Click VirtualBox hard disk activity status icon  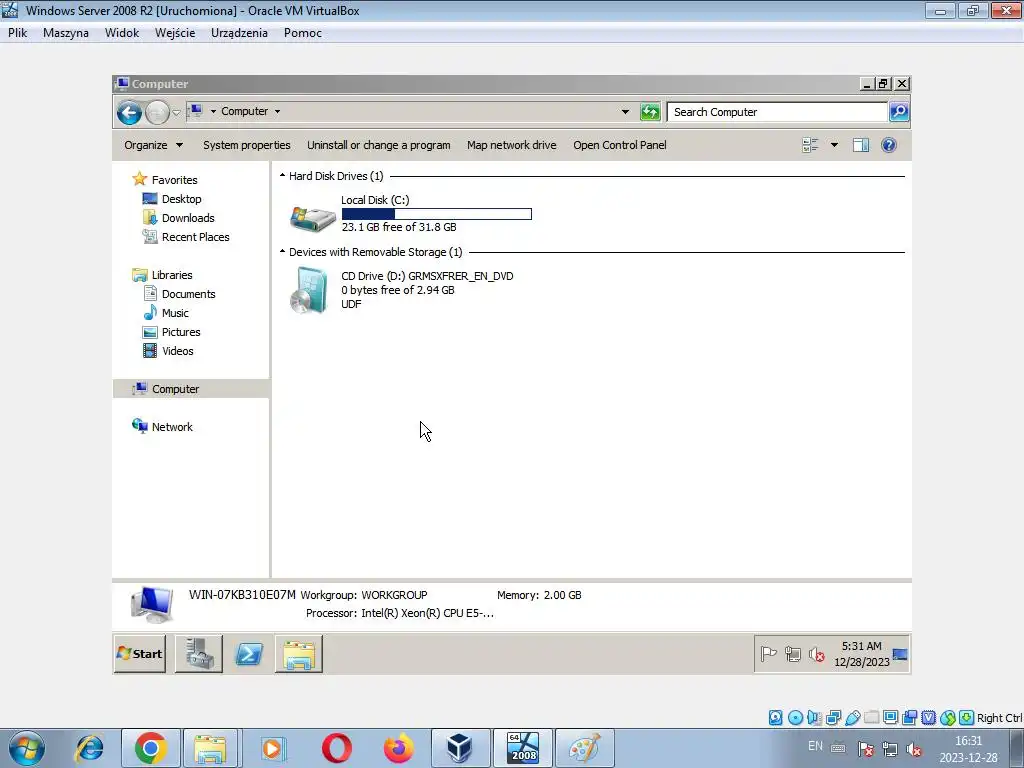(775, 718)
